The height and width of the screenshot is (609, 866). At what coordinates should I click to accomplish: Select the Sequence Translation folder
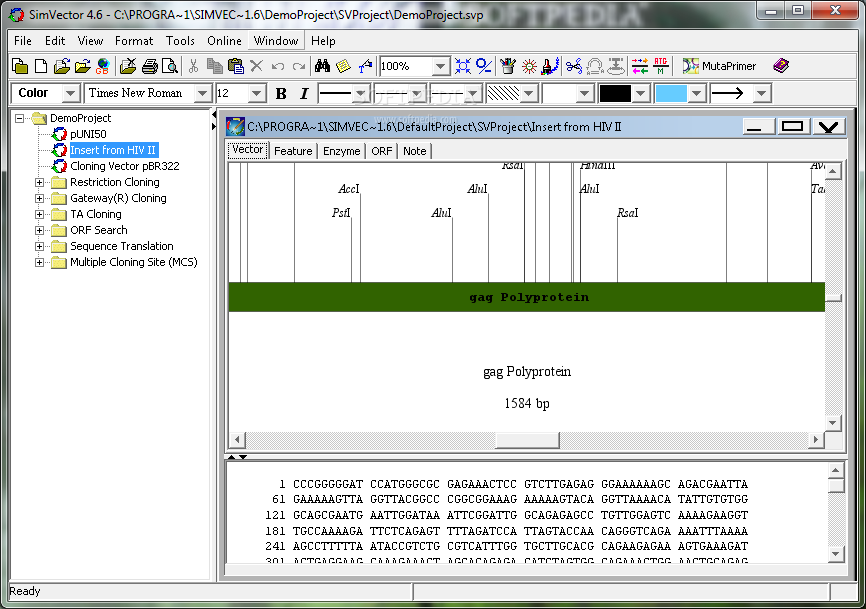[122, 246]
